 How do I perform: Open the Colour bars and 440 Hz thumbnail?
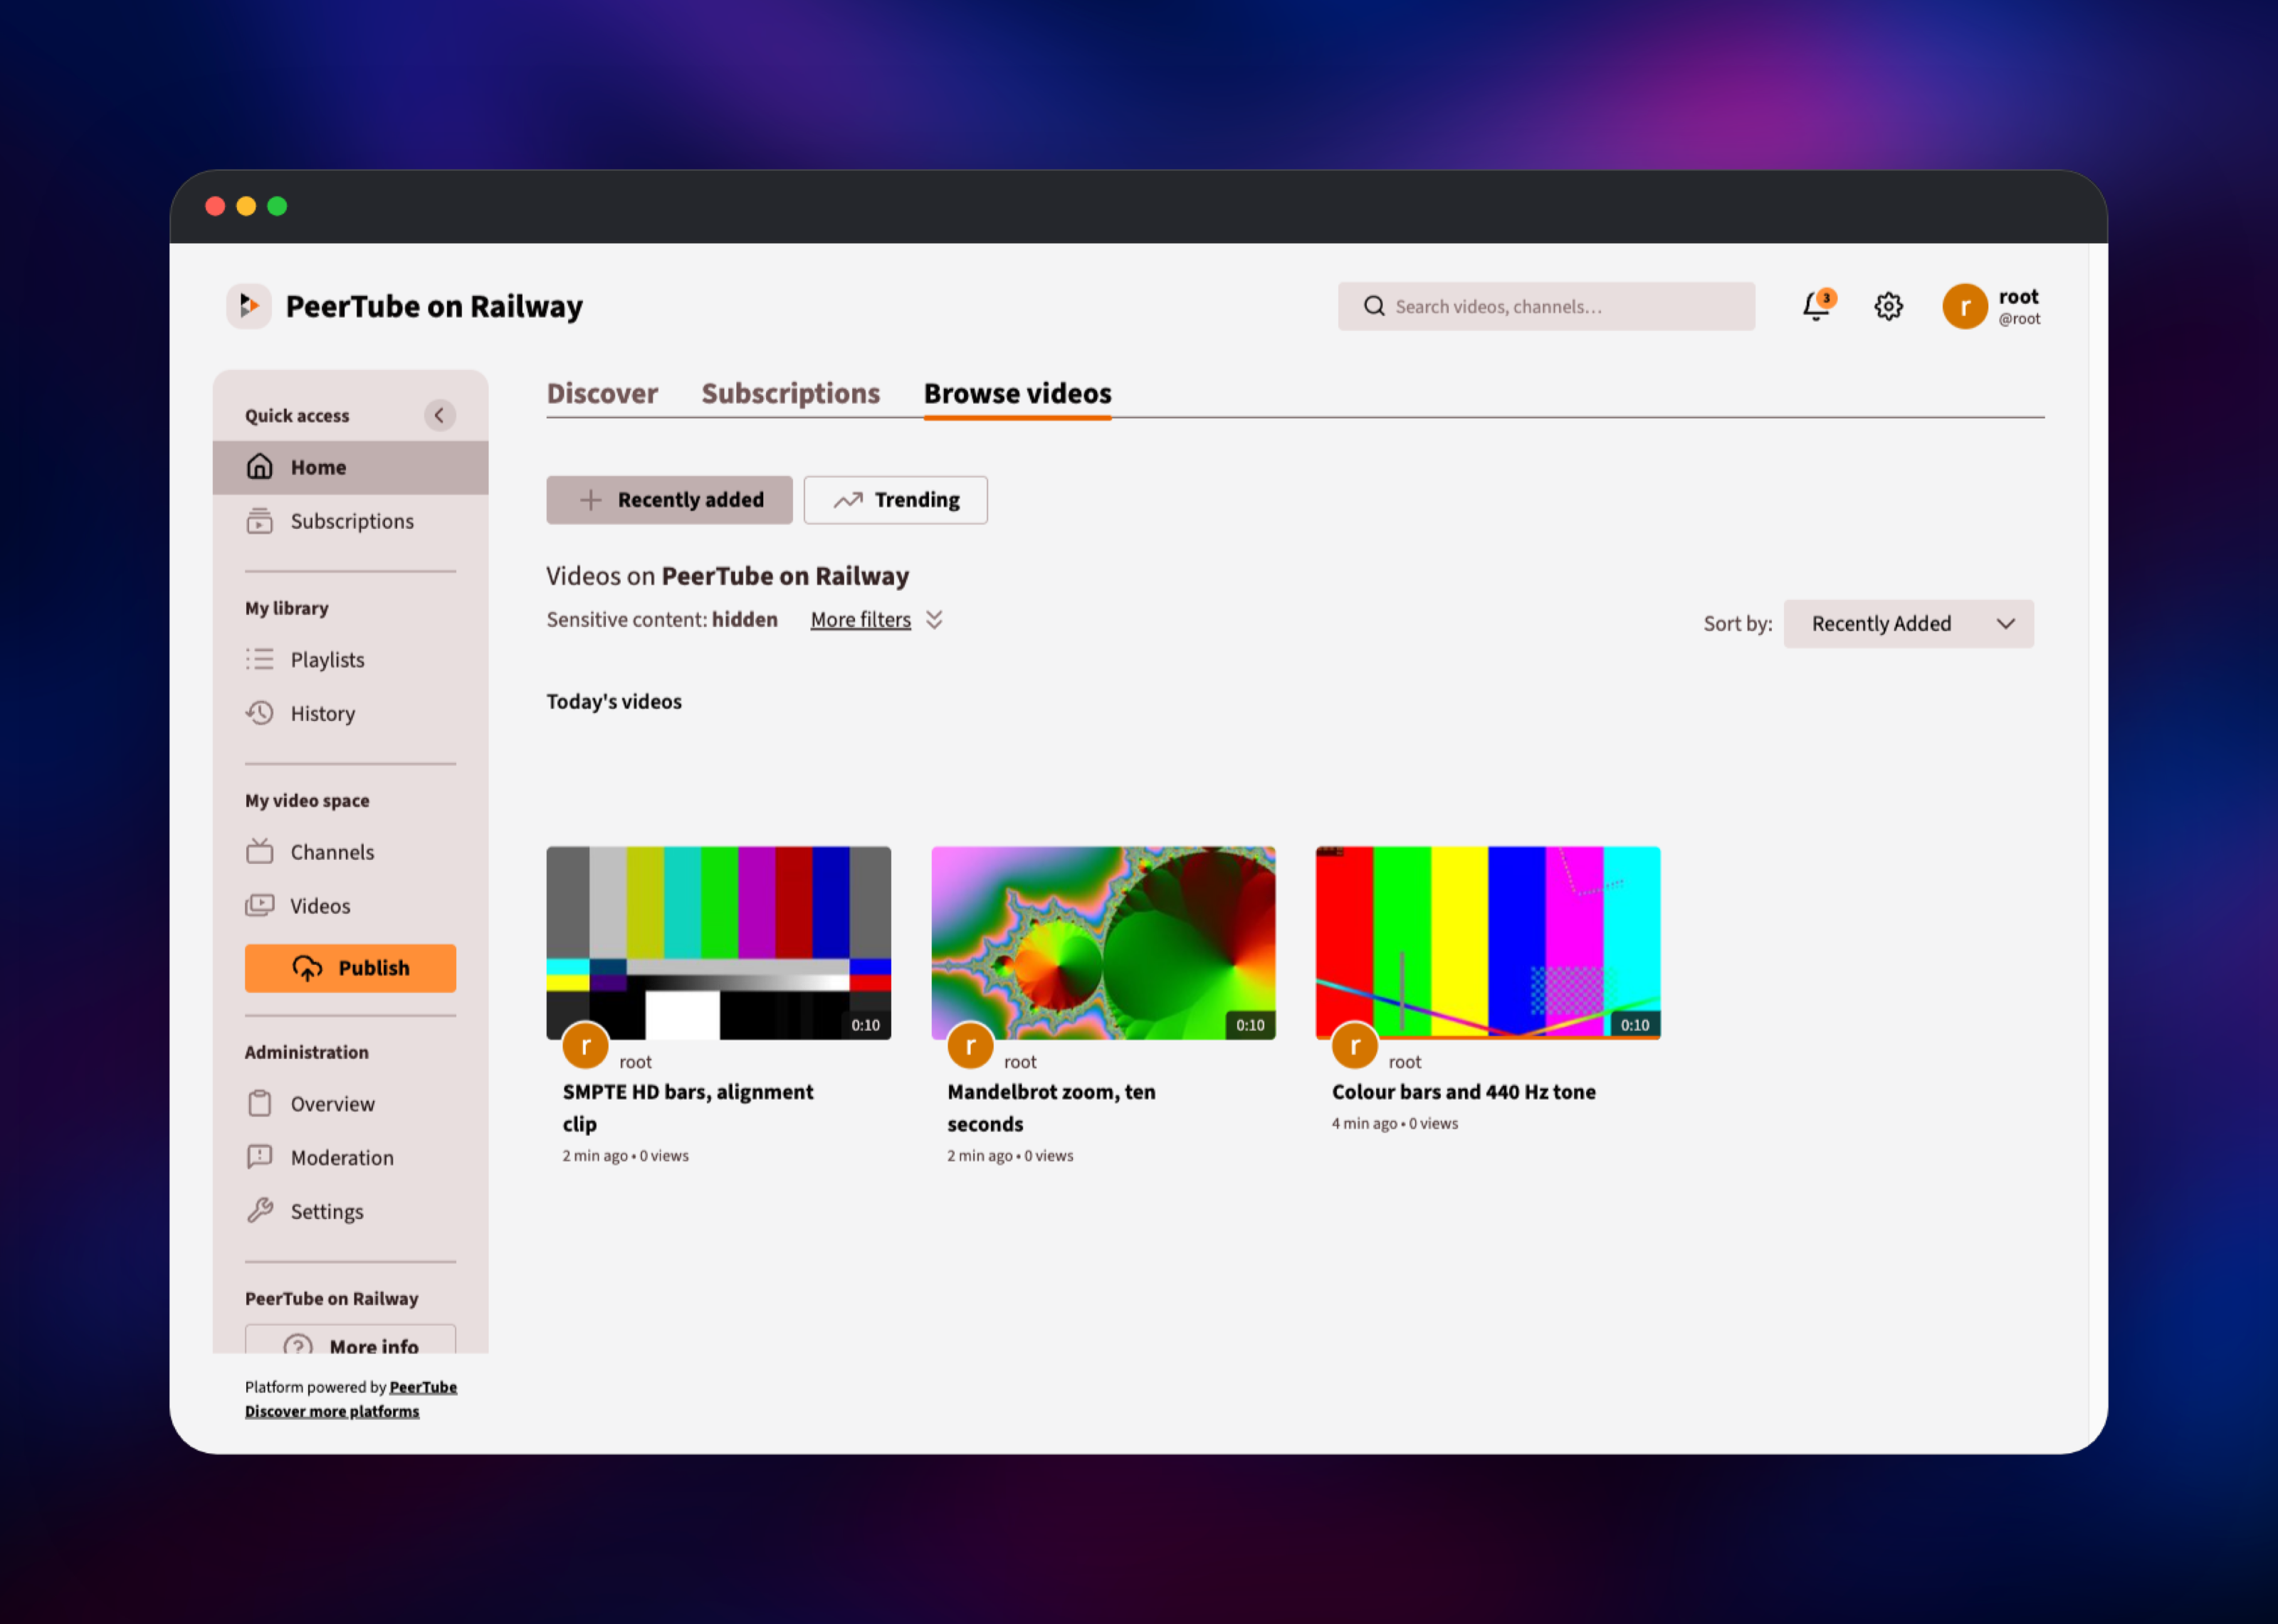1488,943
